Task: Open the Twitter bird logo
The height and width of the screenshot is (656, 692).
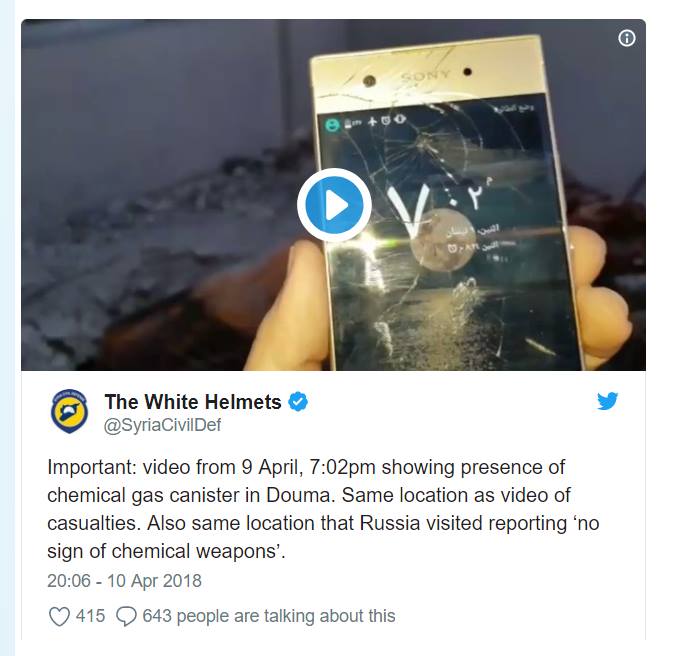Action: point(608,401)
